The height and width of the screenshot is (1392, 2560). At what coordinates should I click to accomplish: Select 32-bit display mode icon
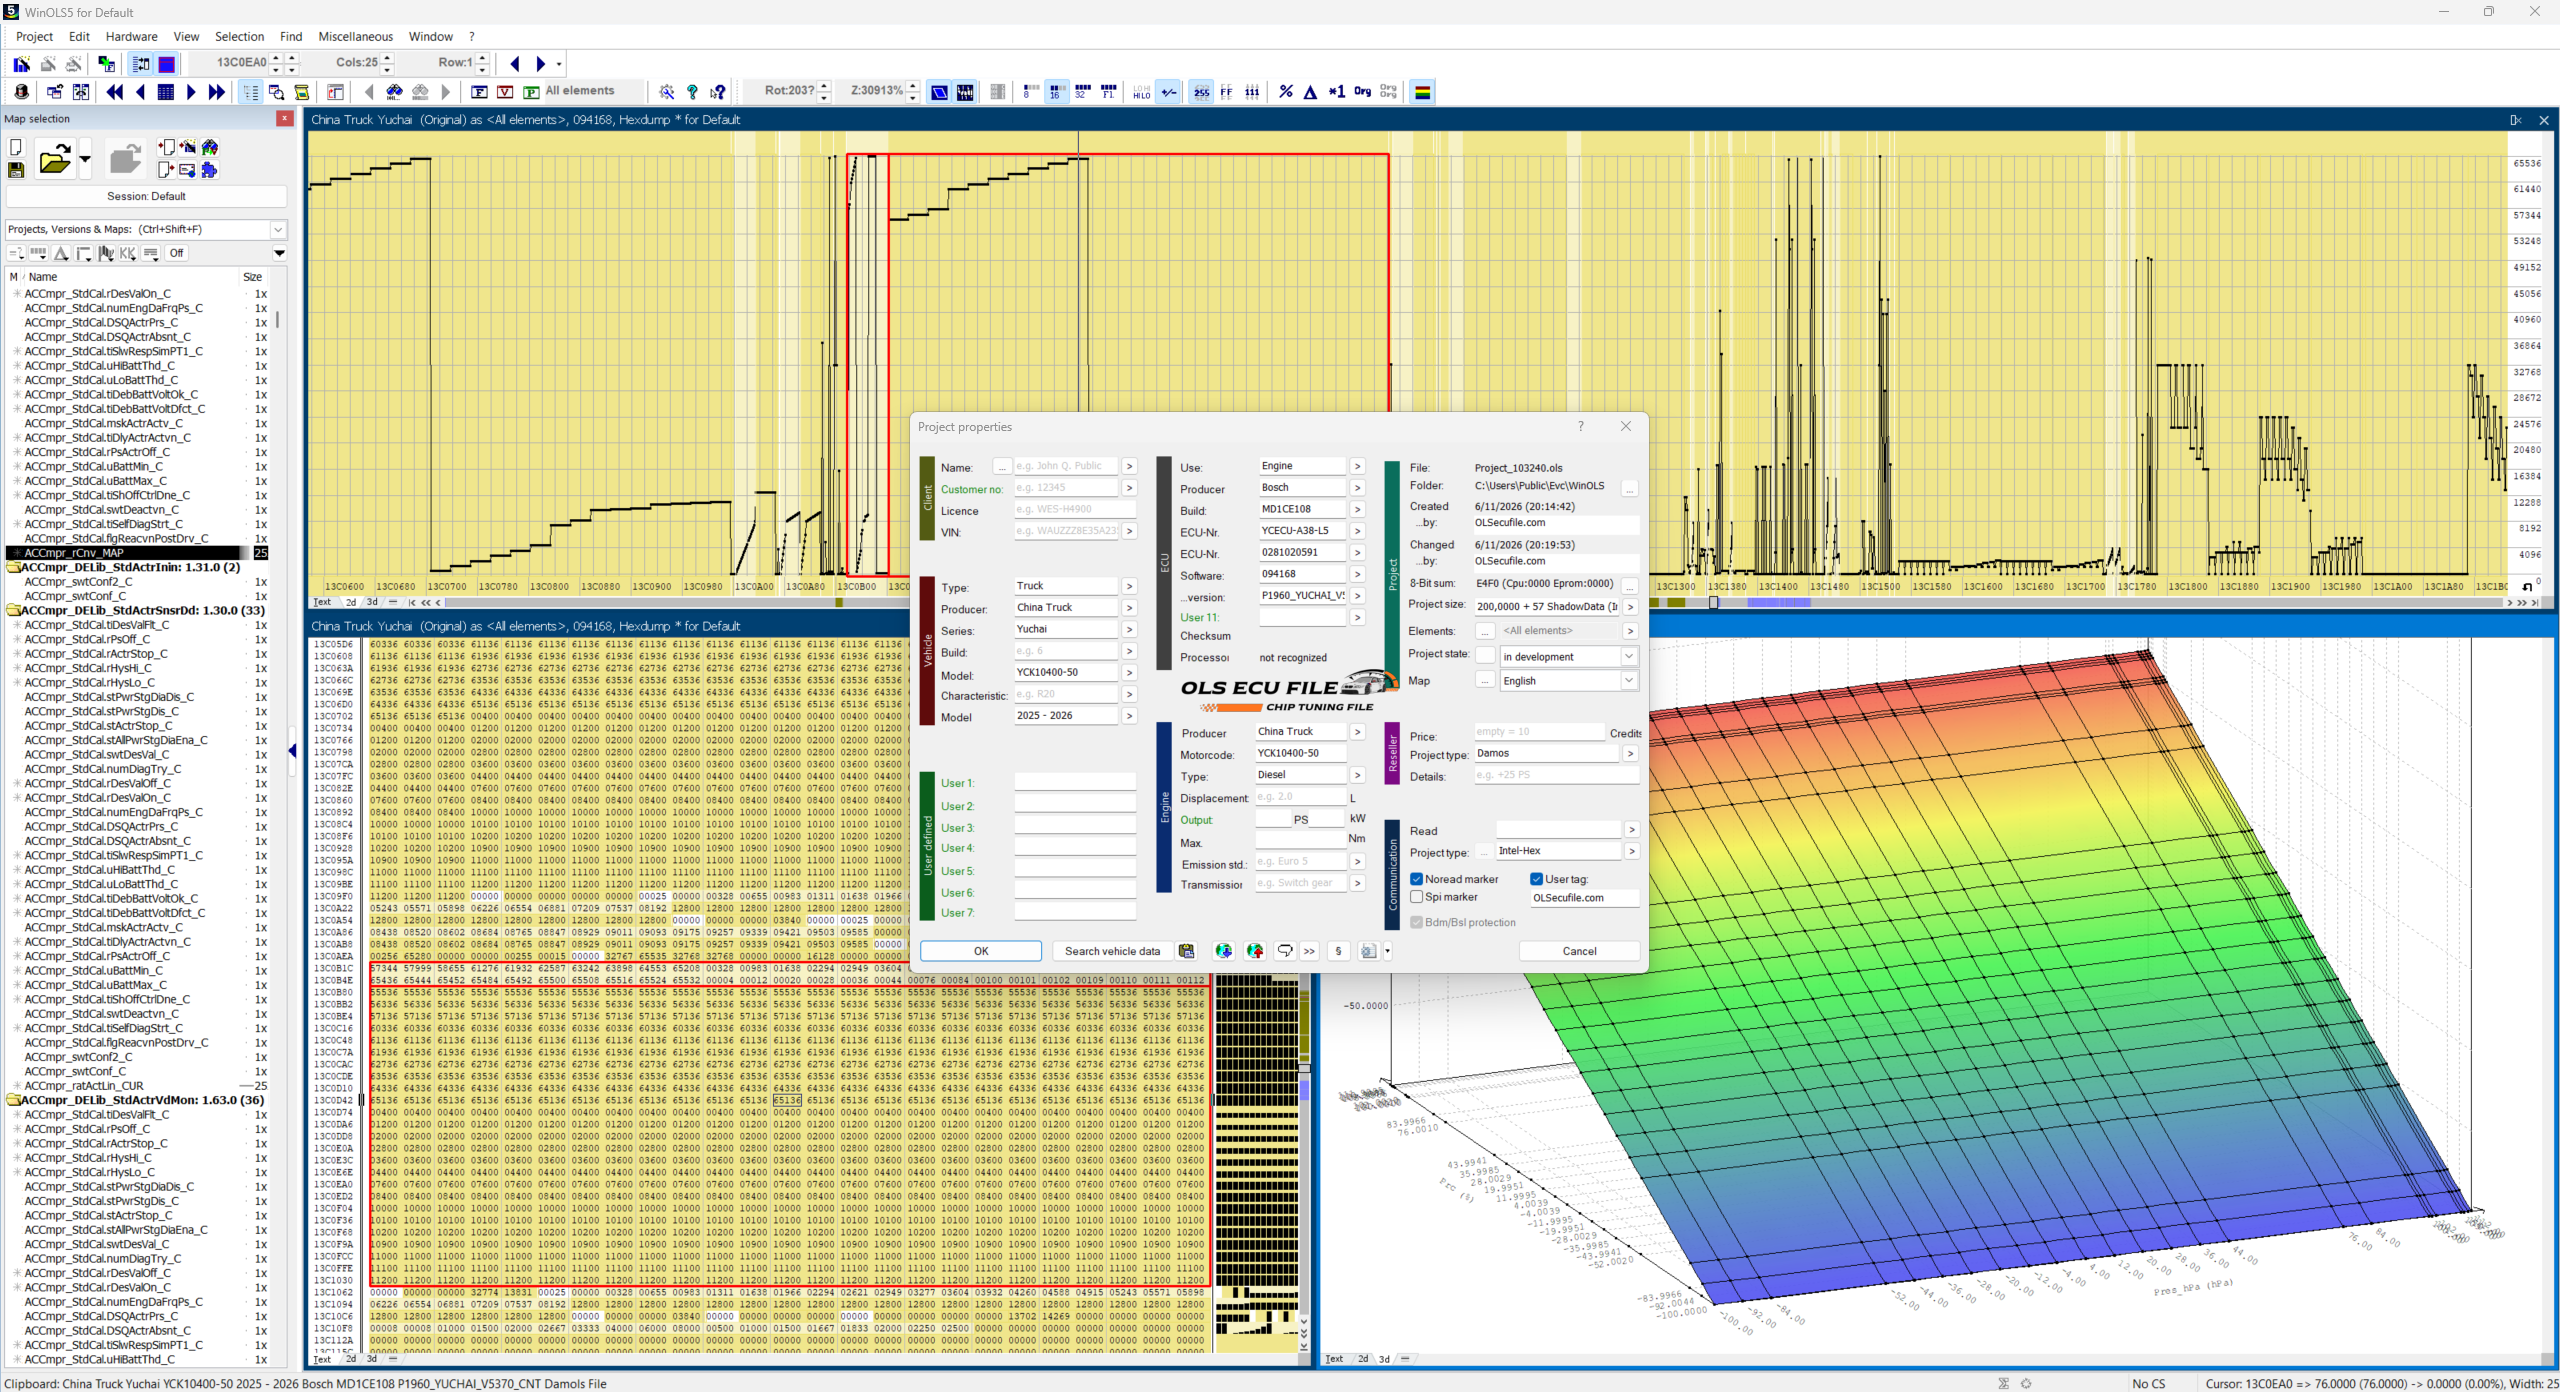click(x=1082, y=92)
